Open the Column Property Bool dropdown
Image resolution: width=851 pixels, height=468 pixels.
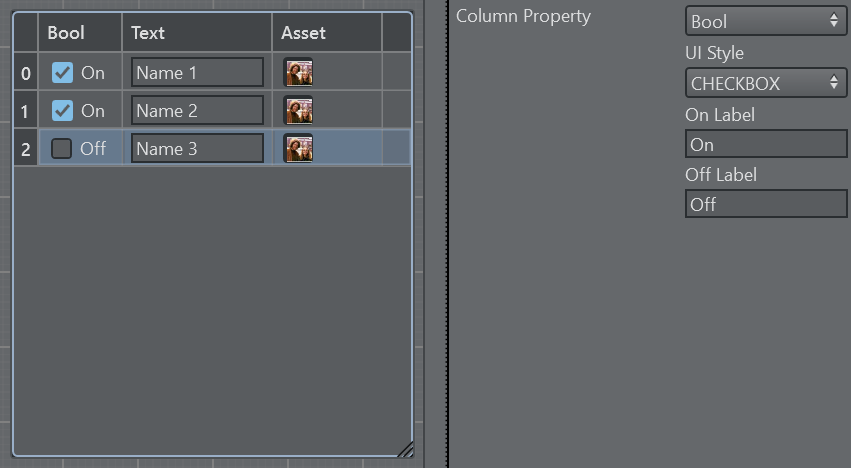click(765, 21)
